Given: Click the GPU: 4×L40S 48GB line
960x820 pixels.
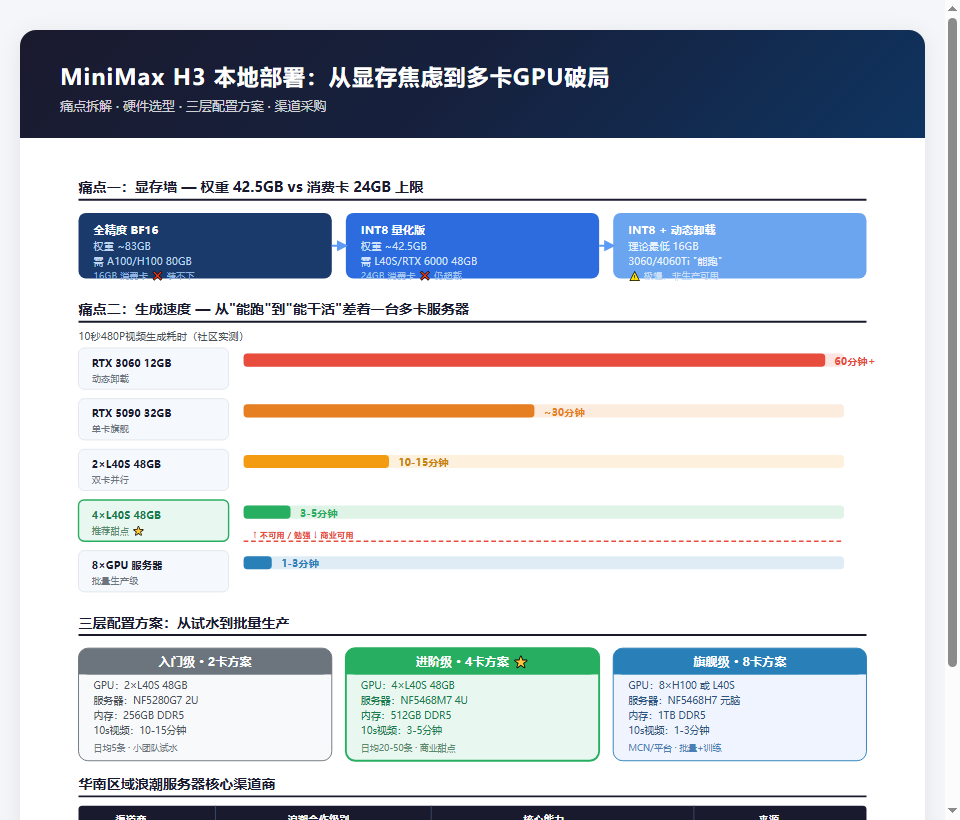Looking at the screenshot, I should click(x=408, y=685).
